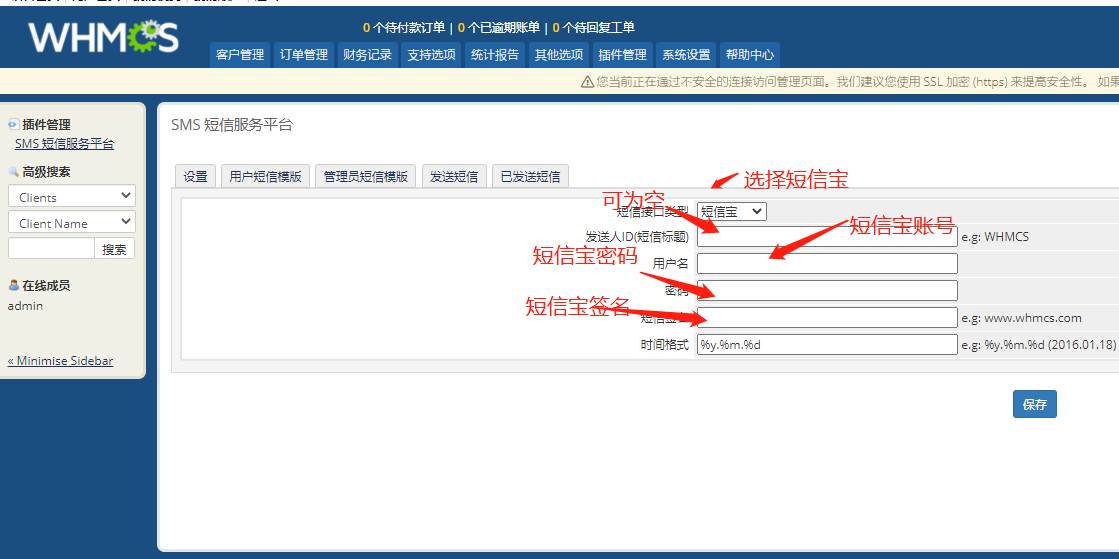Screen dimensions: 1119x559
Task: Open the 客户管理 menu
Action: [x=240, y=55]
